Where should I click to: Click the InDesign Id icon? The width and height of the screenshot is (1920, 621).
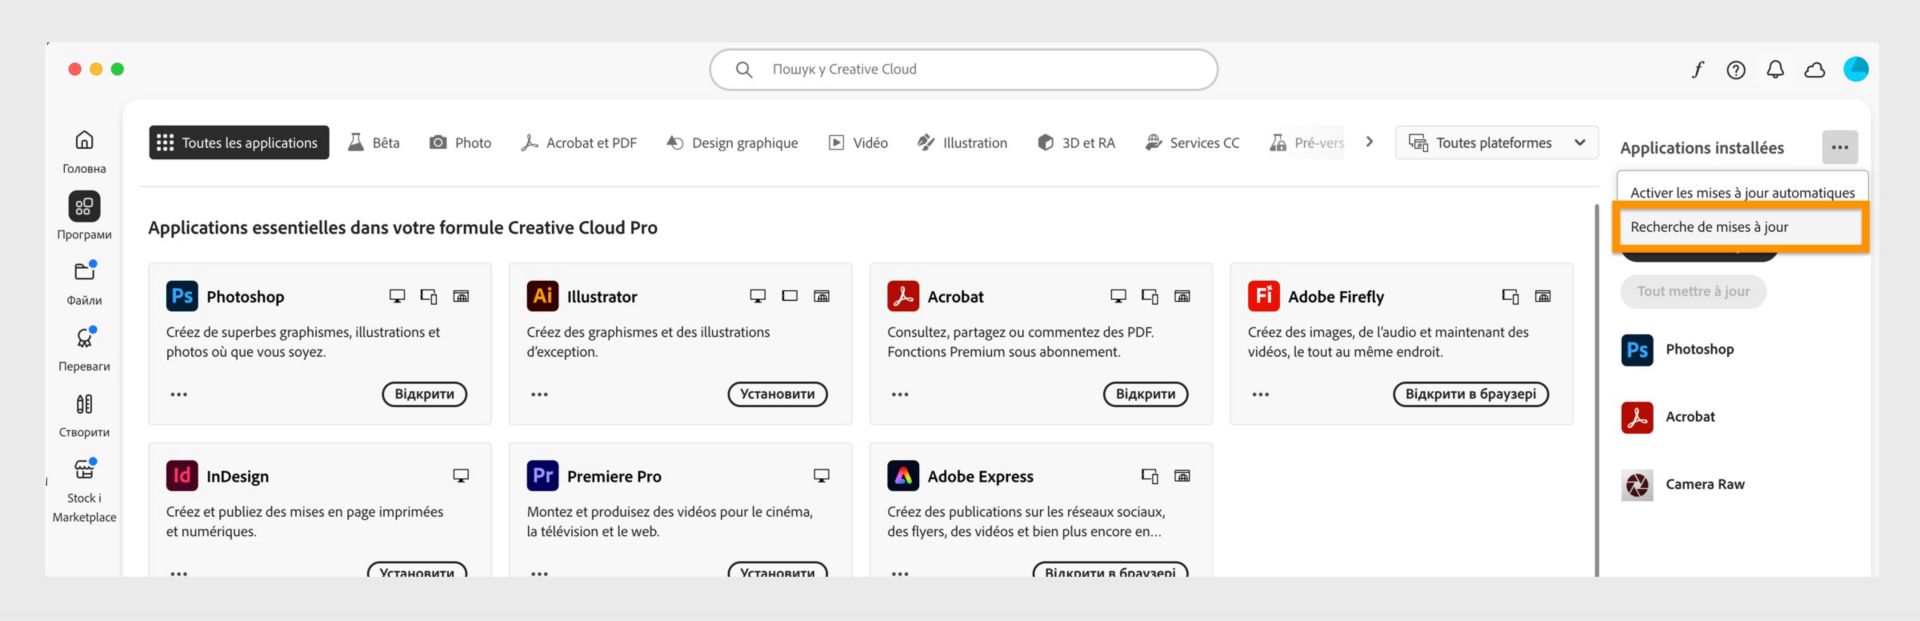coord(182,476)
